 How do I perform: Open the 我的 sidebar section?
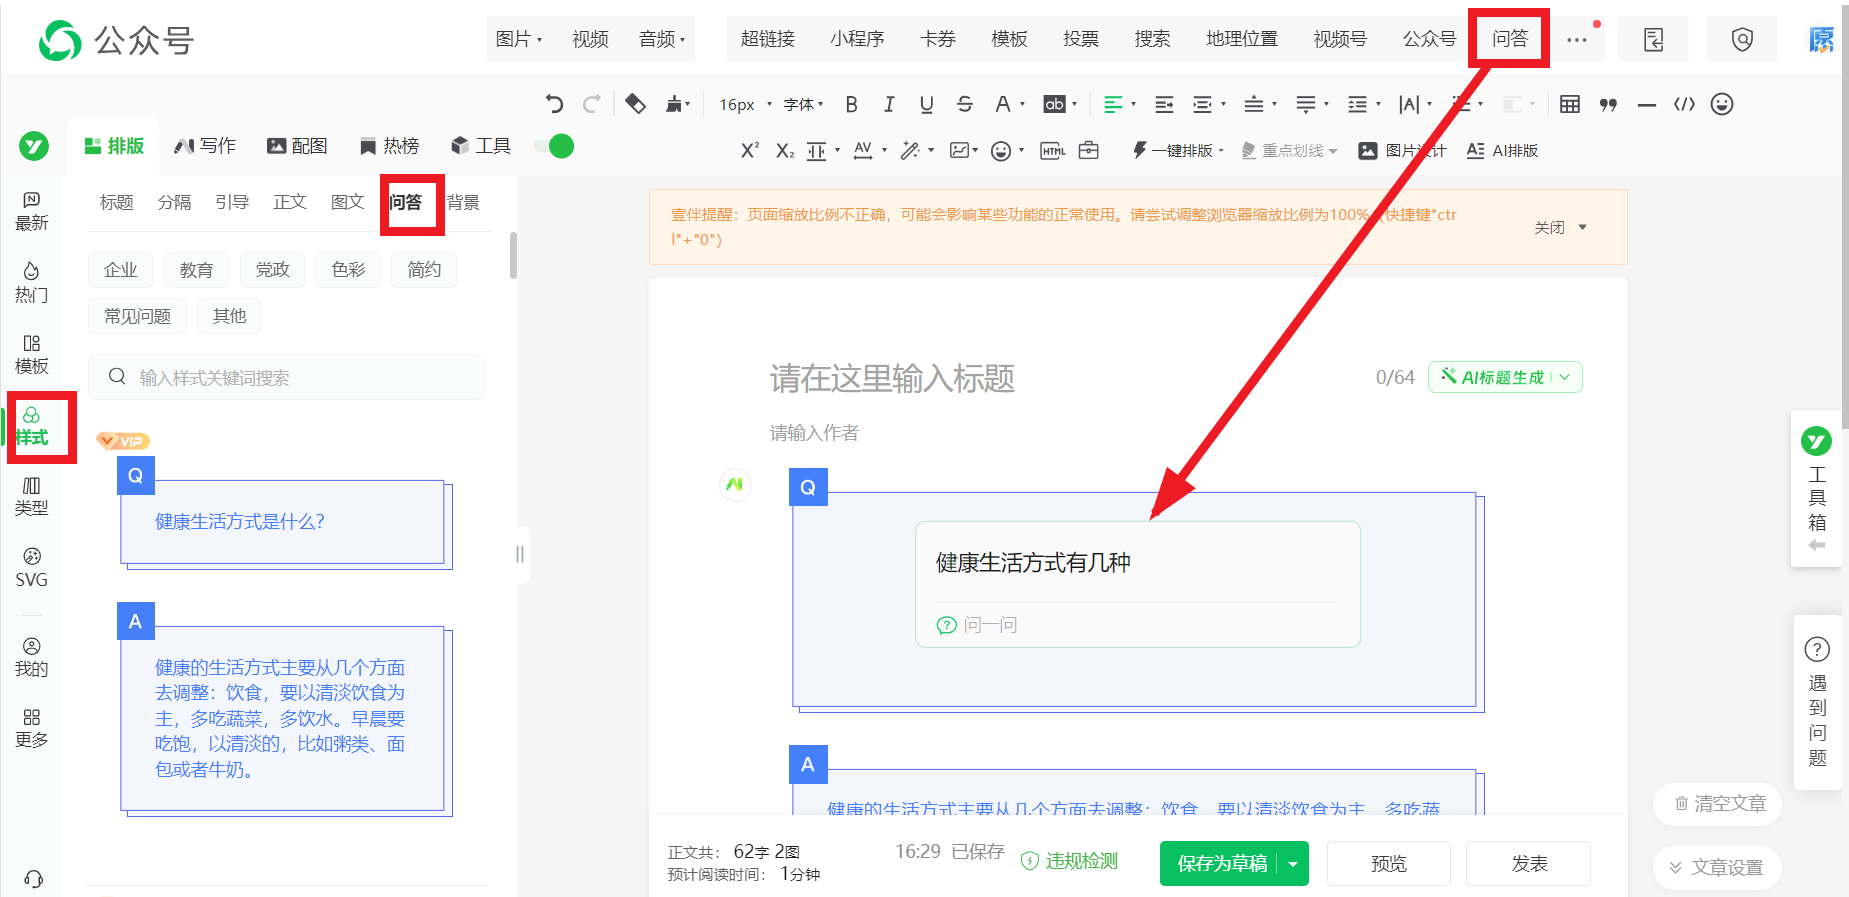point(31,657)
